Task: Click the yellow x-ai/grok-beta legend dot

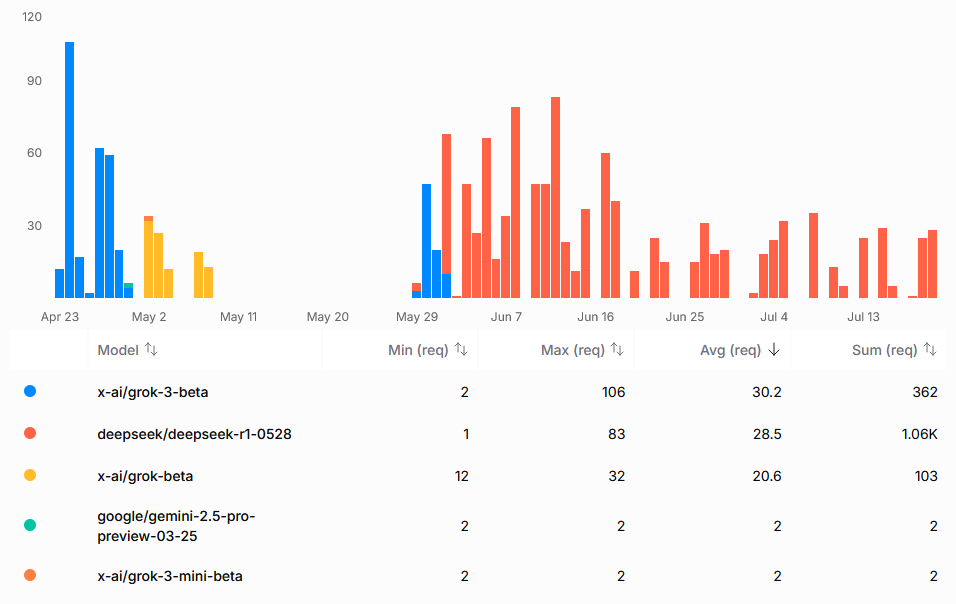Action: [30, 475]
